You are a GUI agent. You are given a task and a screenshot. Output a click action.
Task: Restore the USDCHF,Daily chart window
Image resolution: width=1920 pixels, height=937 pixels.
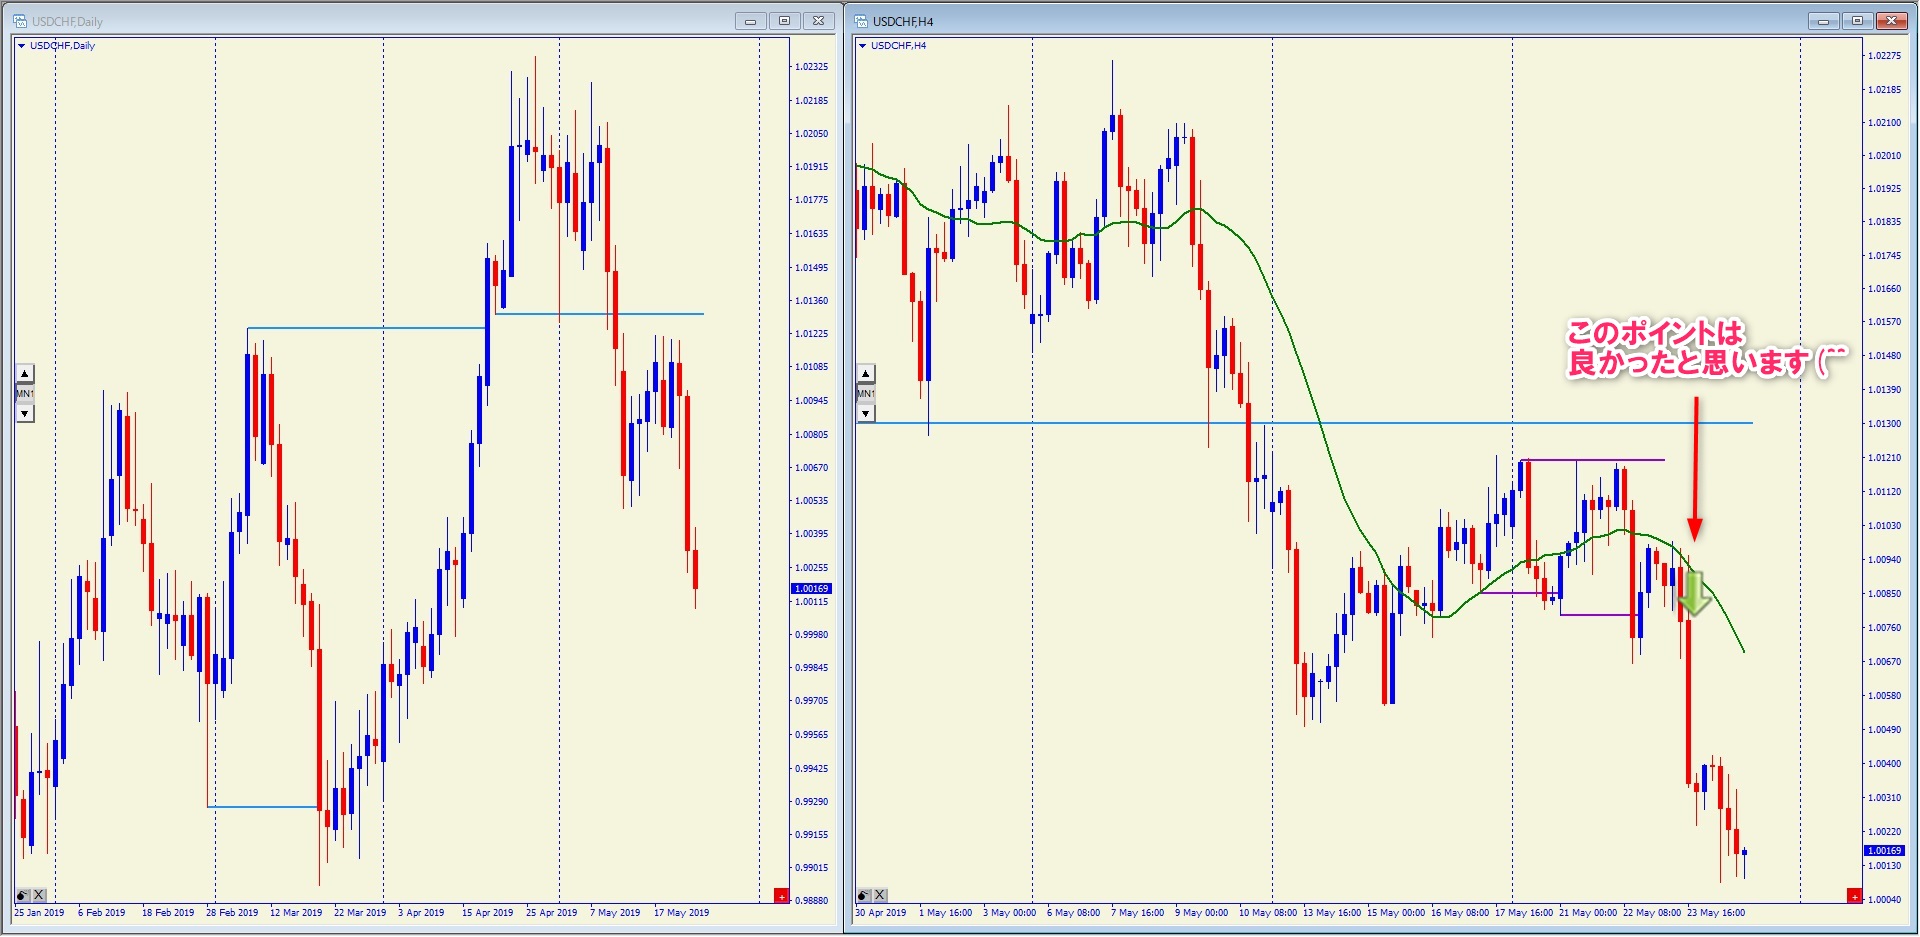(x=784, y=21)
